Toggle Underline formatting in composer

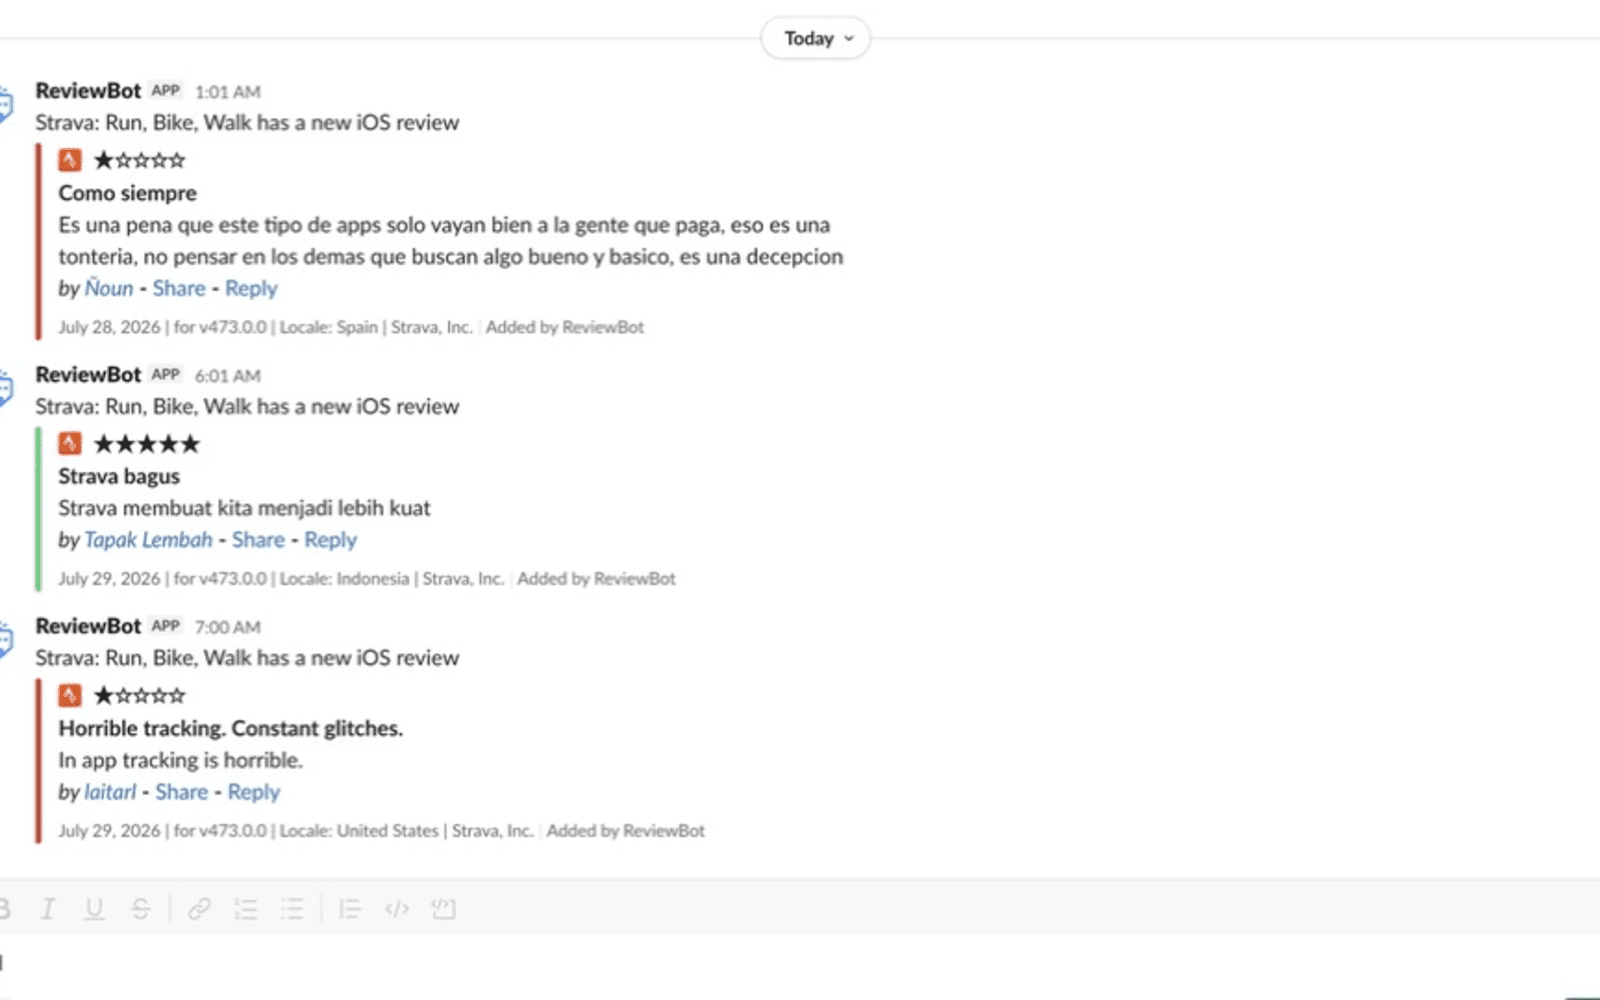tap(94, 908)
